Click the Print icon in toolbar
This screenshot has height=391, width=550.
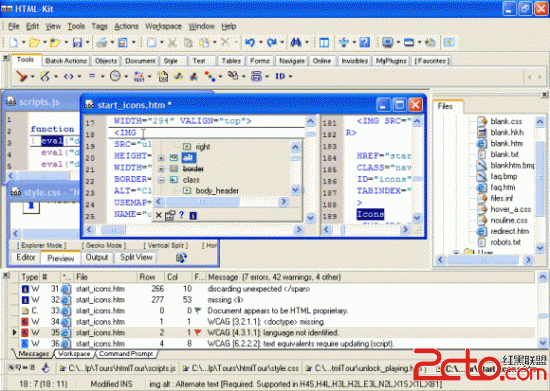coord(102,43)
